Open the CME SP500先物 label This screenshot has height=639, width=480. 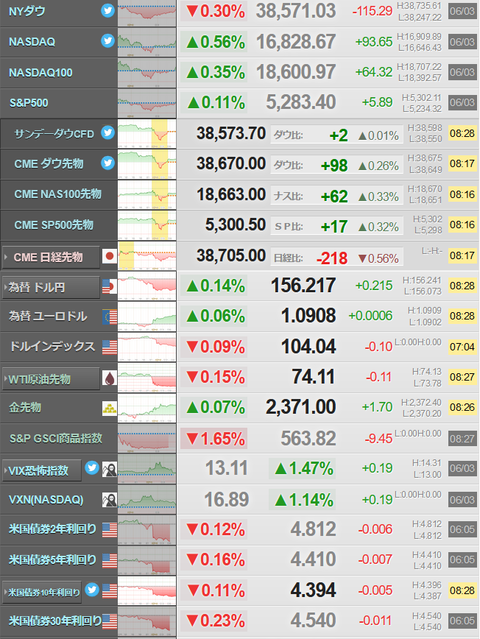click(54, 225)
